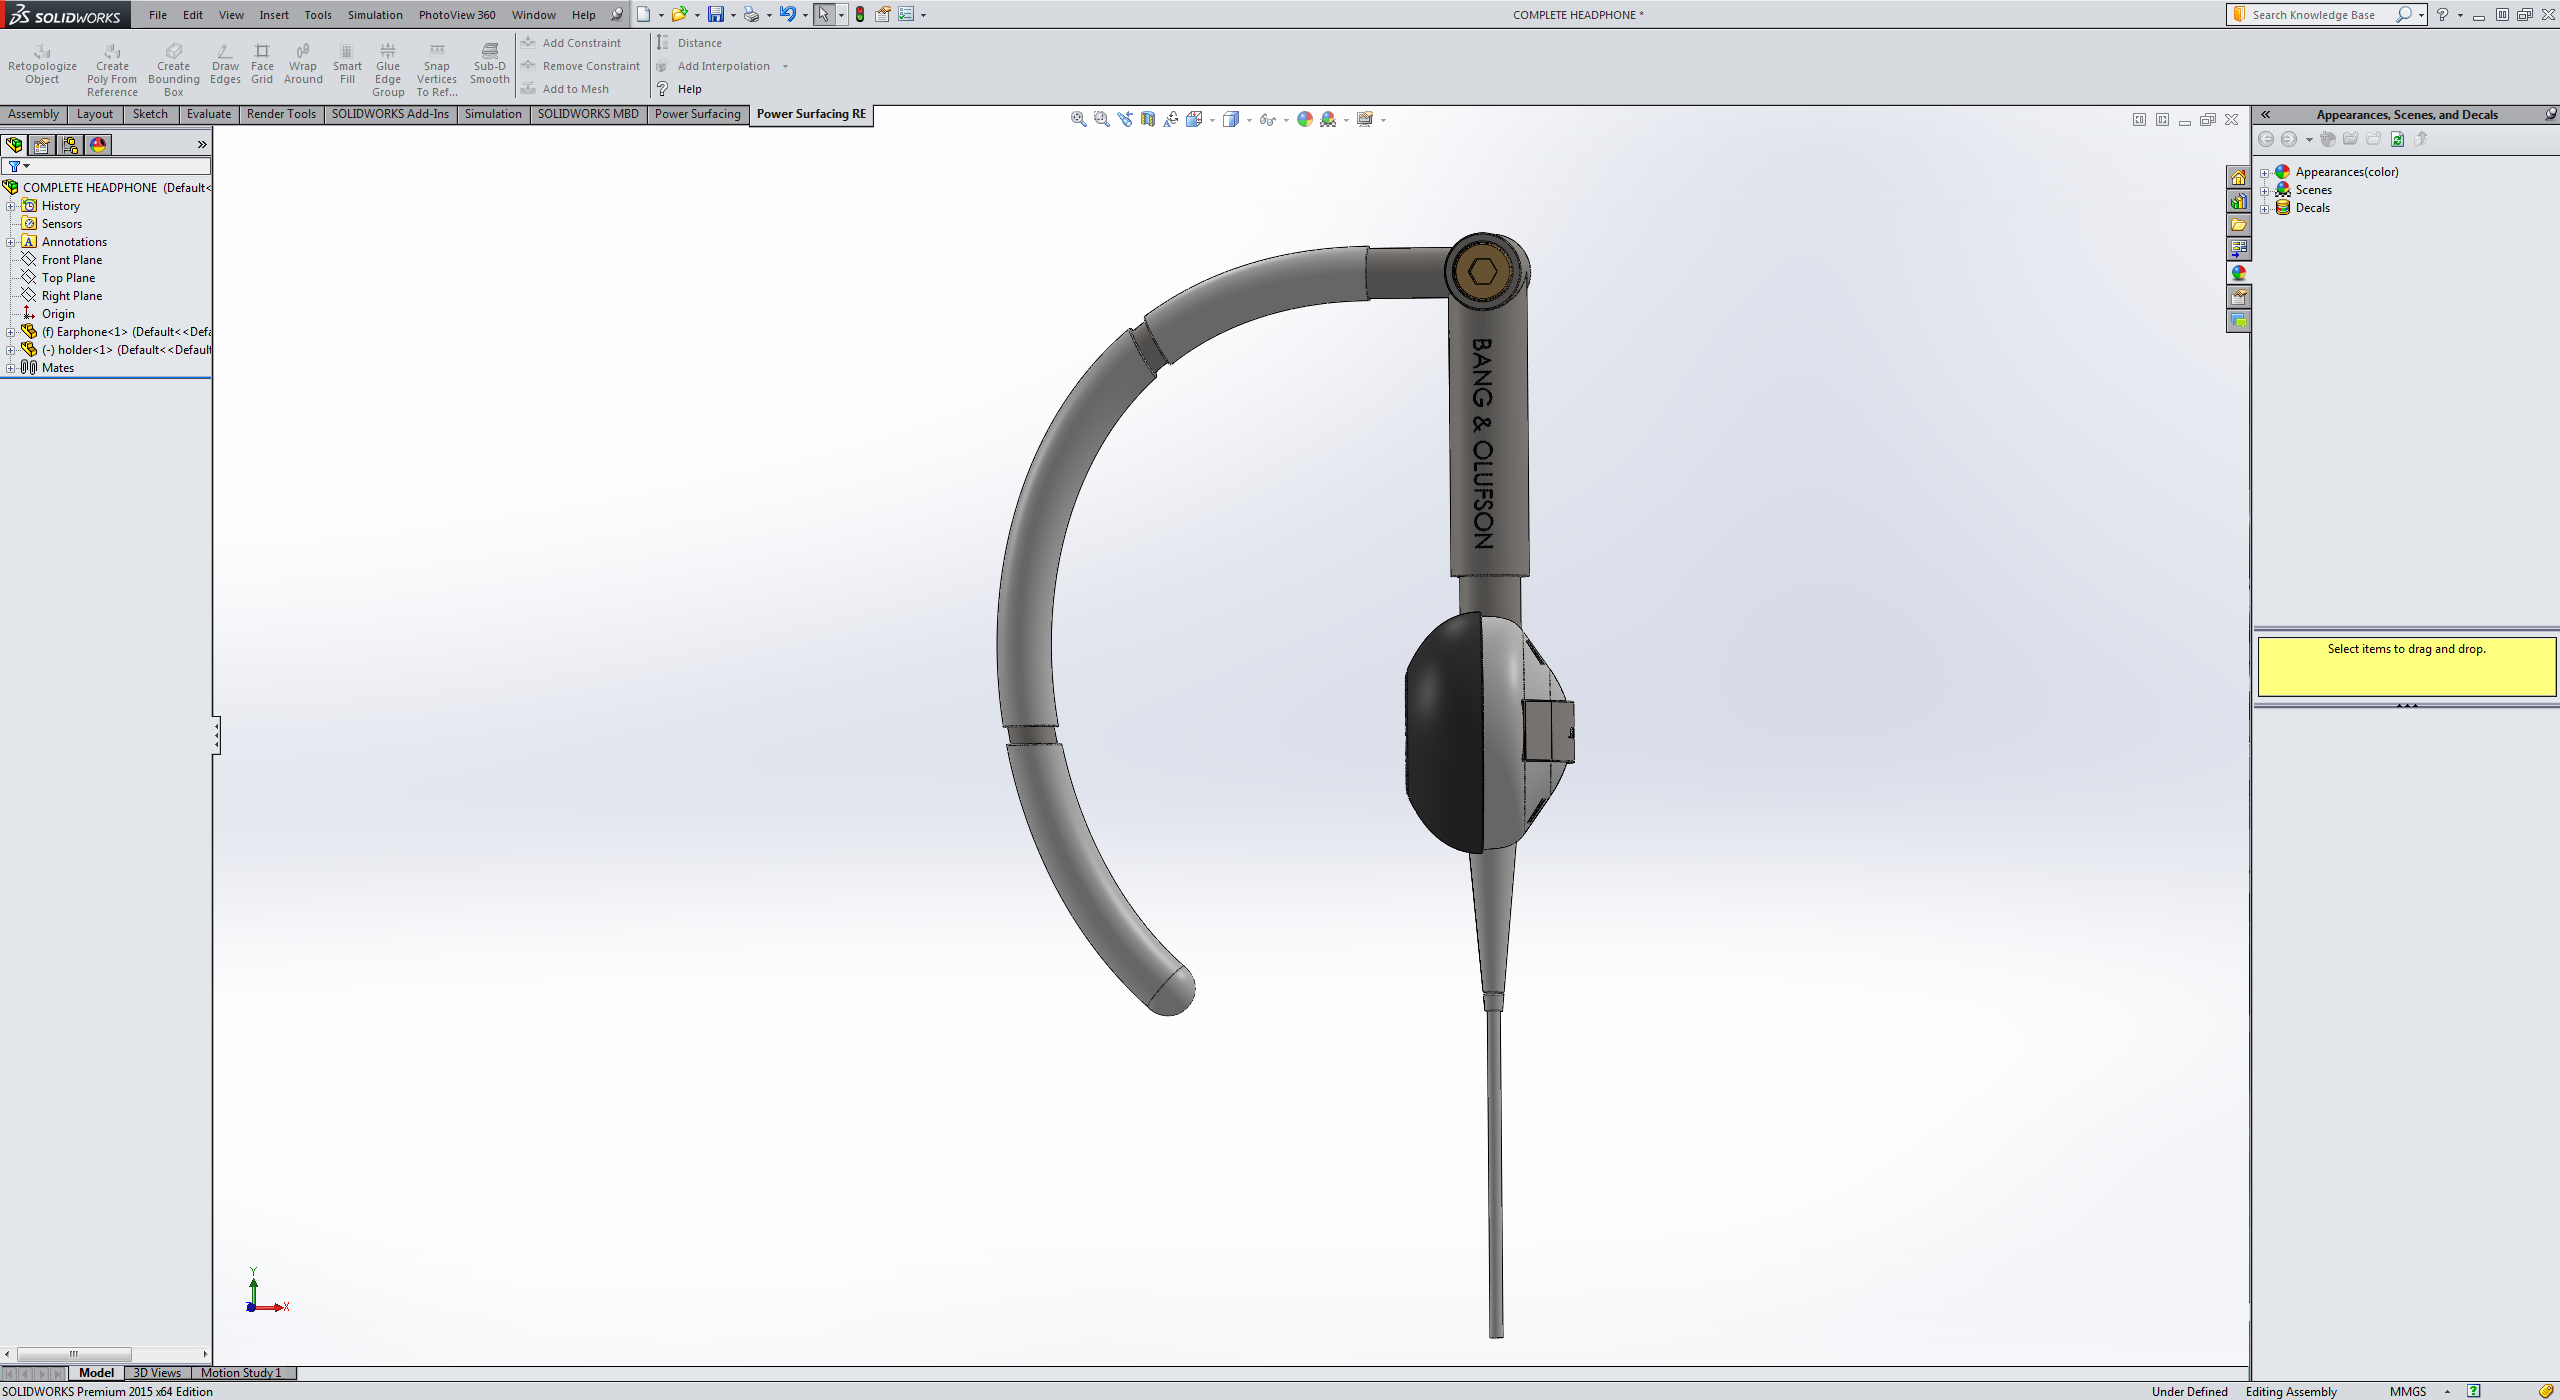Click the Apply Scene icon in view toolbar

tap(1328, 119)
